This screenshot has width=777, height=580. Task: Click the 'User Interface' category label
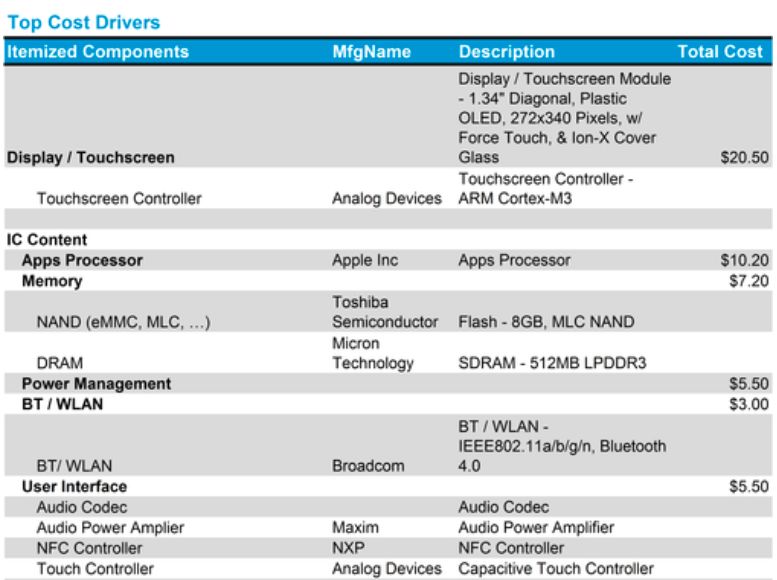point(74,487)
